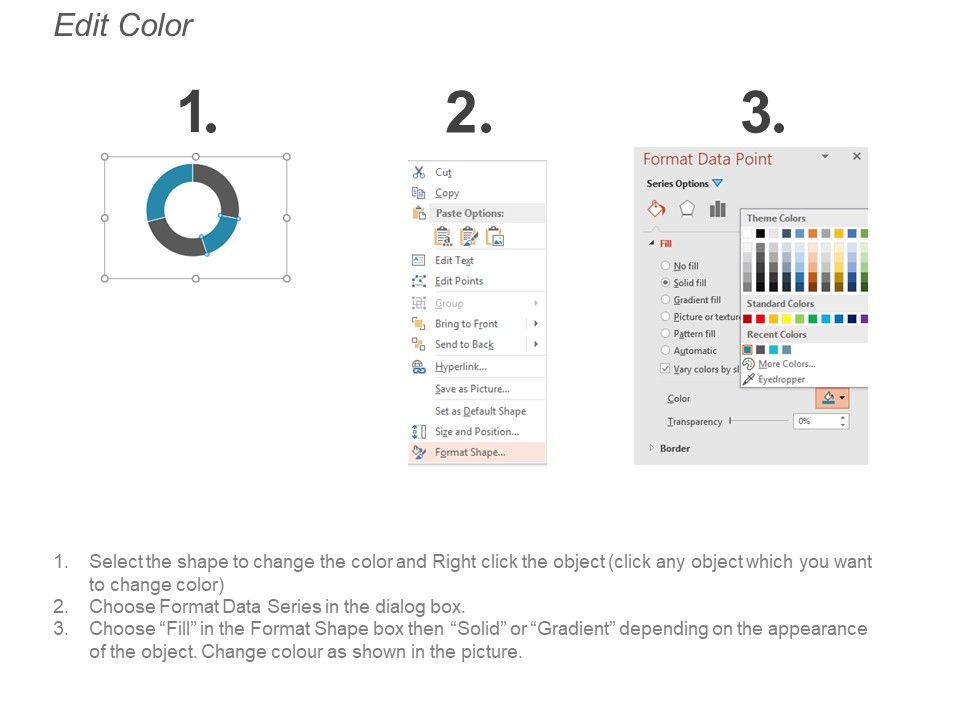Switch to the Effects pentagon icon
The width and height of the screenshot is (960, 720).
687,209
